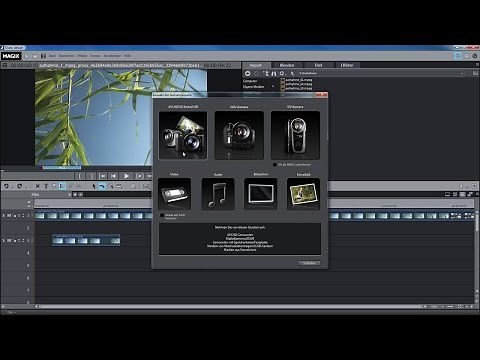The image size is (480, 360).
Task: Open the preview monitor menu icon
Action: [x=4, y=65]
